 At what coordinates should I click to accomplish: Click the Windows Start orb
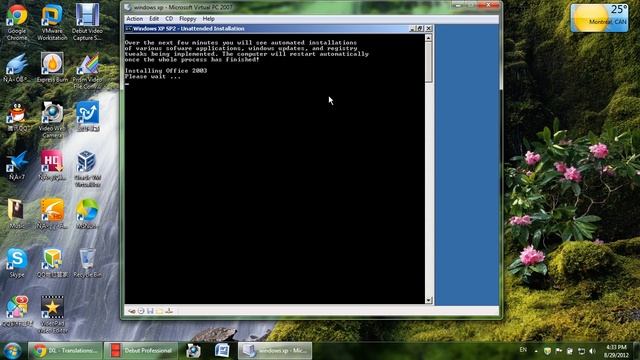coord(12,351)
